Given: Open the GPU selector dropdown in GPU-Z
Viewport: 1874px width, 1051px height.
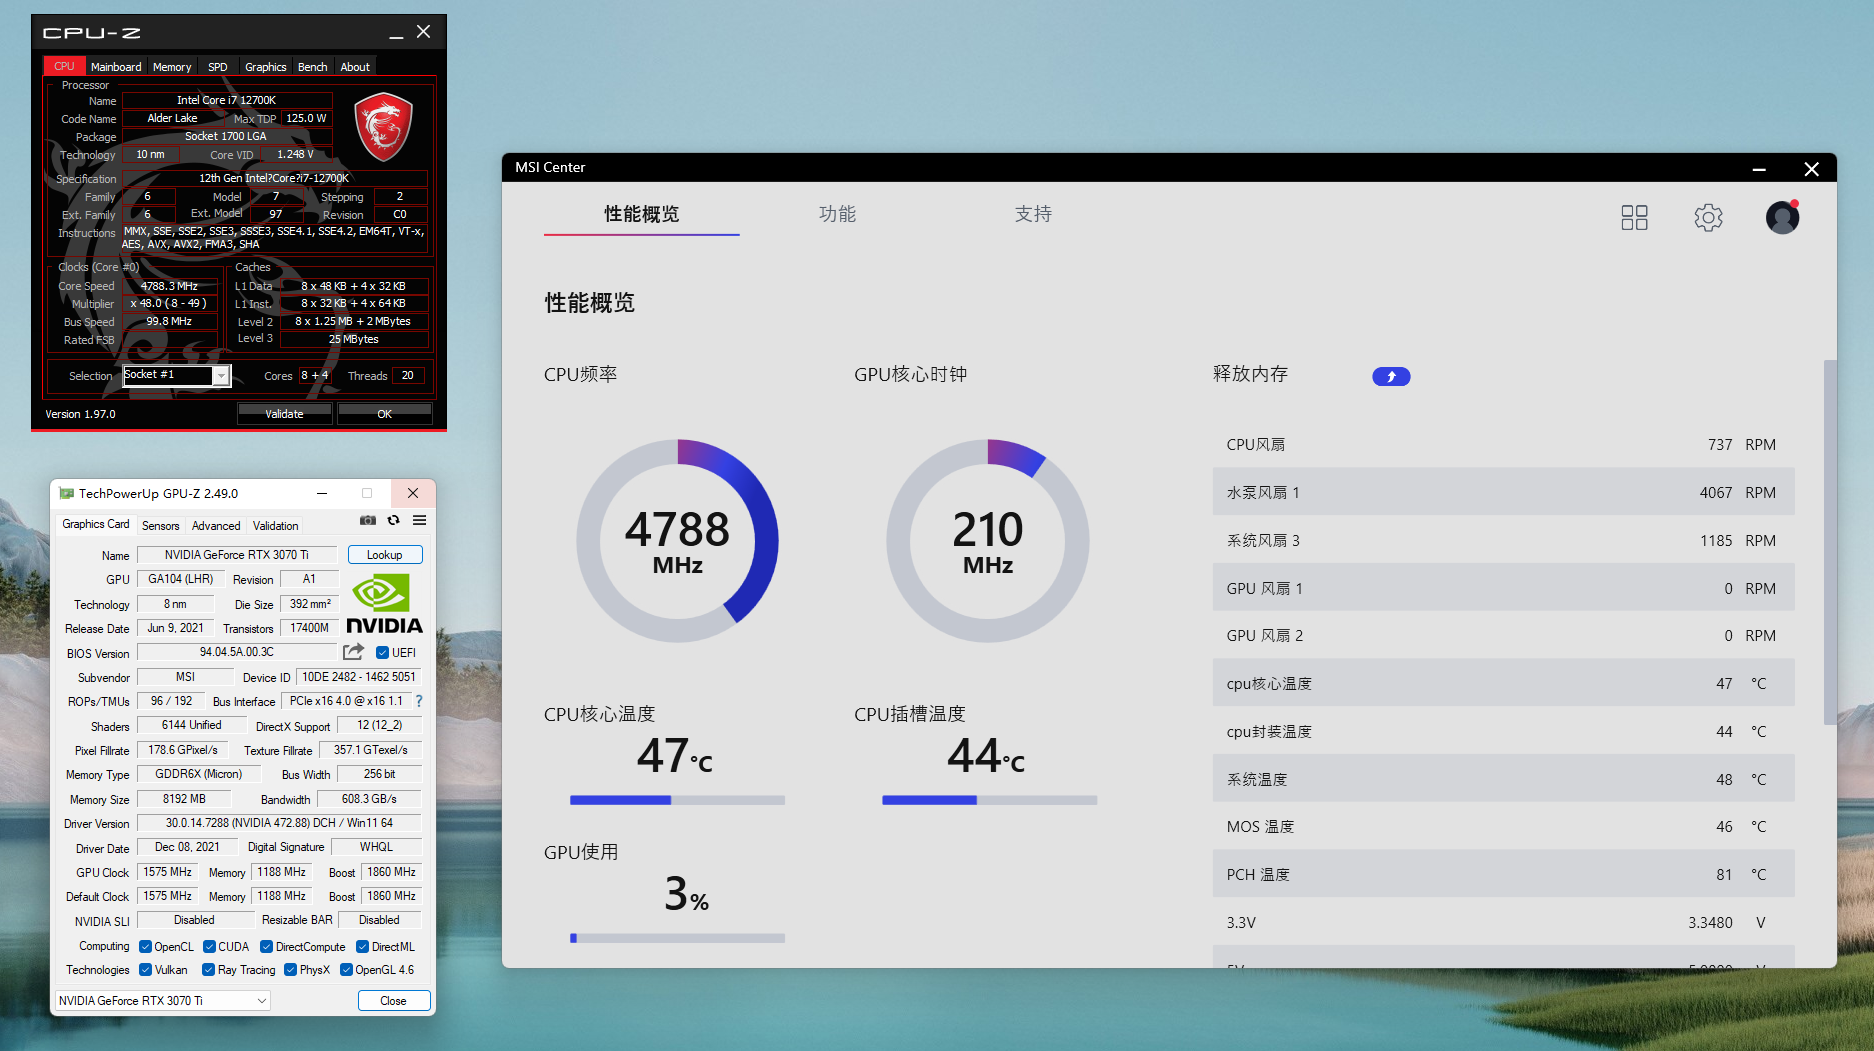Looking at the screenshot, I should 162,1000.
